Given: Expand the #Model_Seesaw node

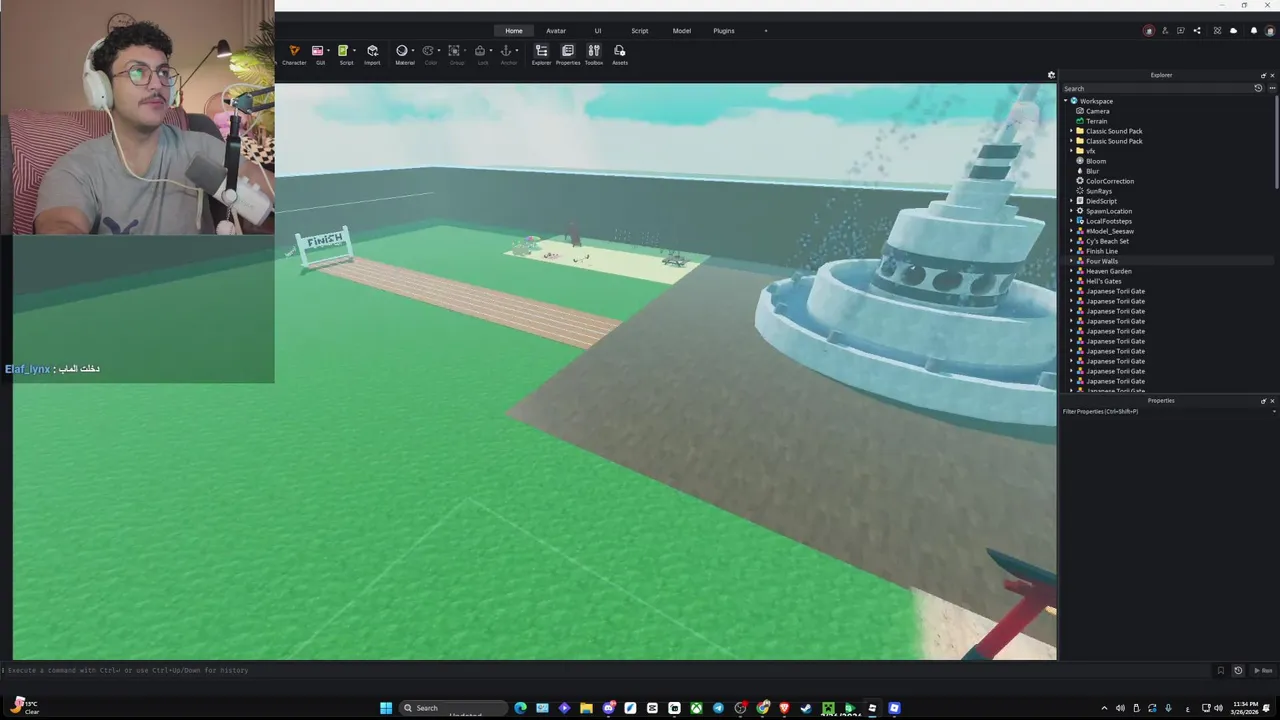Looking at the screenshot, I should (x=1072, y=231).
